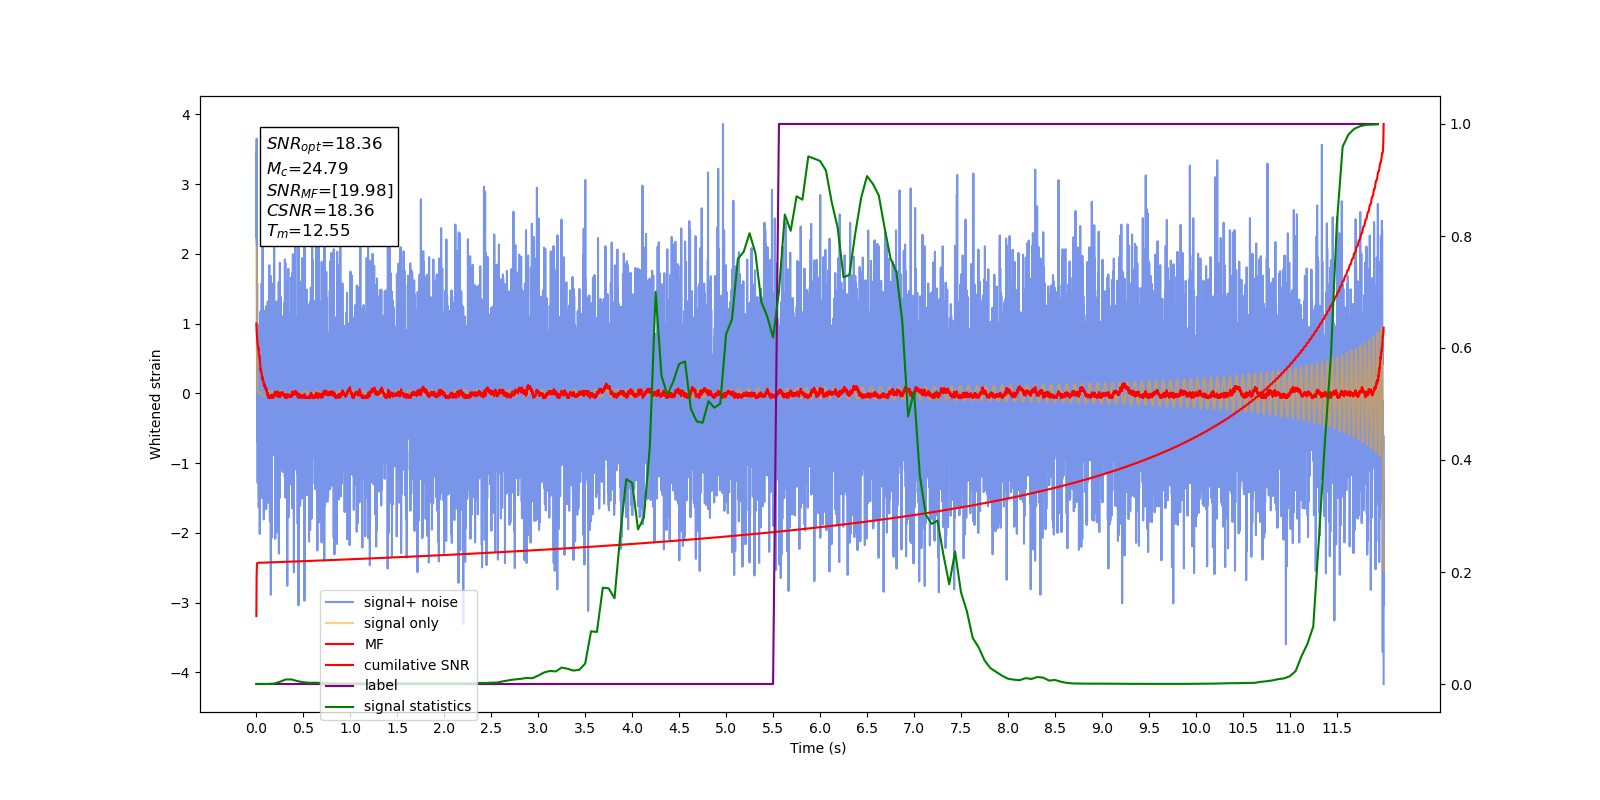Click the −4 tick label on left axis
The height and width of the screenshot is (800, 1600).
181,673
